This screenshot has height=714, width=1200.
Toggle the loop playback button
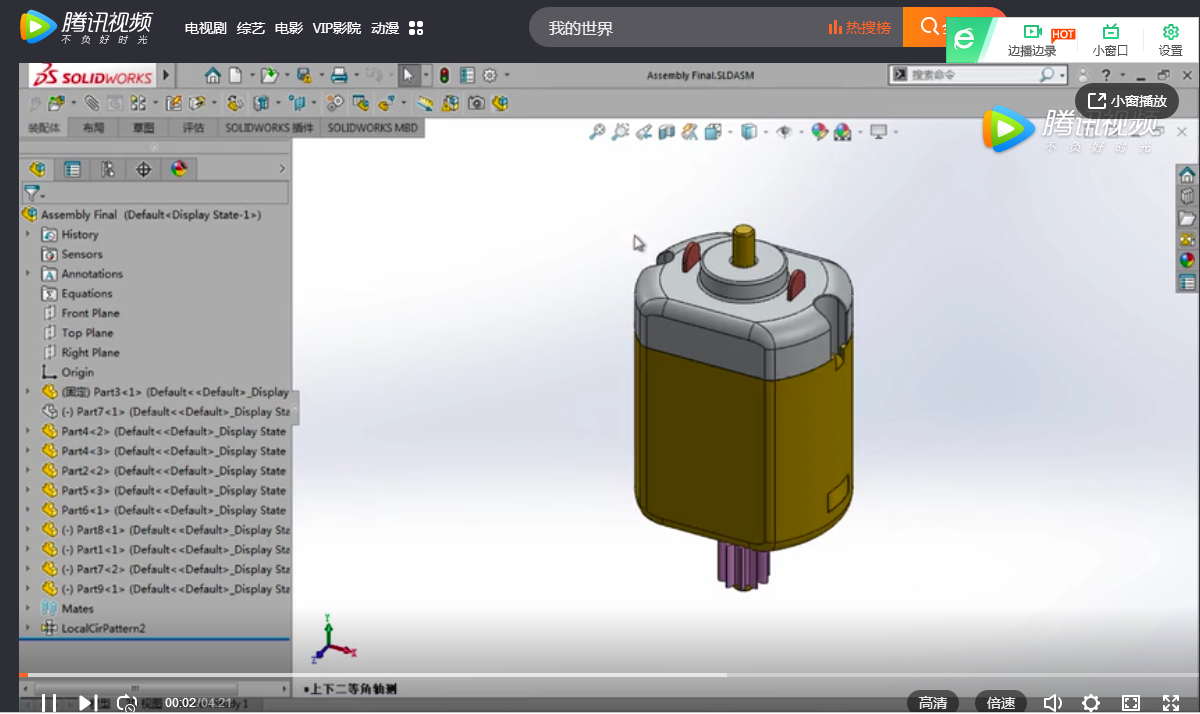point(126,703)
